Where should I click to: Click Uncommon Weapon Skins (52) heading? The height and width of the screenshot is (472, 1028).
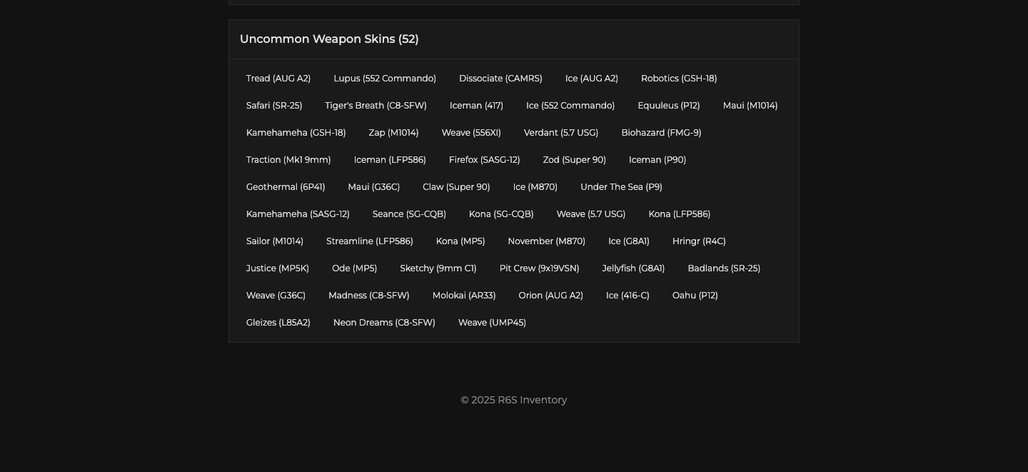click(x=329, y=39)
